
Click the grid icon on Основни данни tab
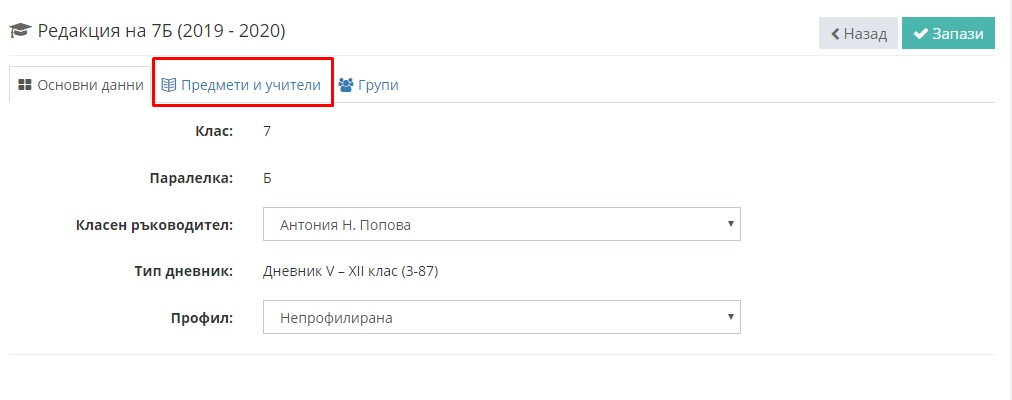coord(25,85)
